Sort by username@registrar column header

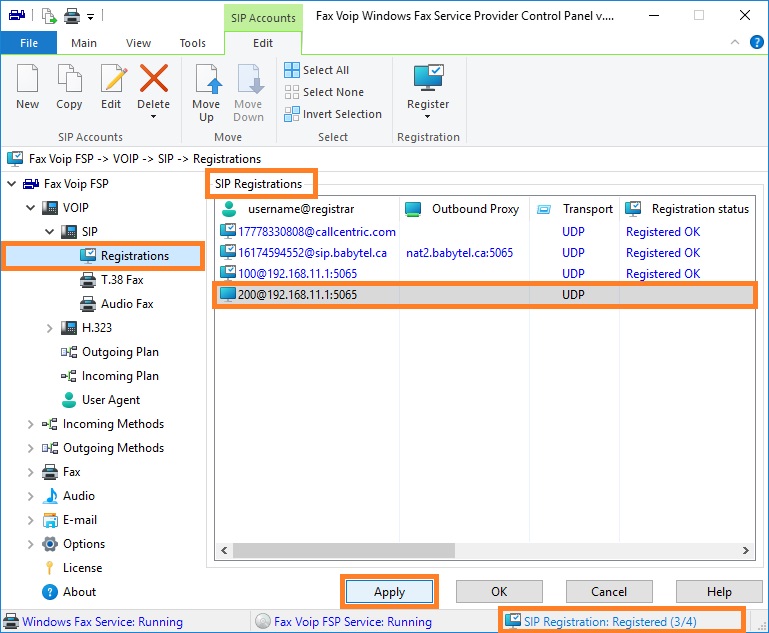[x=308, y=209]
